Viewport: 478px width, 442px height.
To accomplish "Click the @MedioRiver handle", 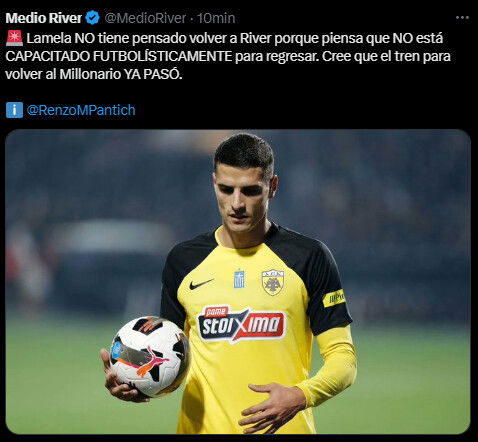I will 145,18.
